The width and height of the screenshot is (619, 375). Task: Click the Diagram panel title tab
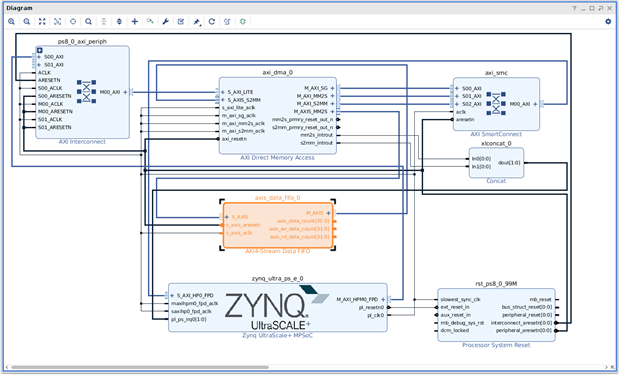pyautogui.click(x=19, y=8)
